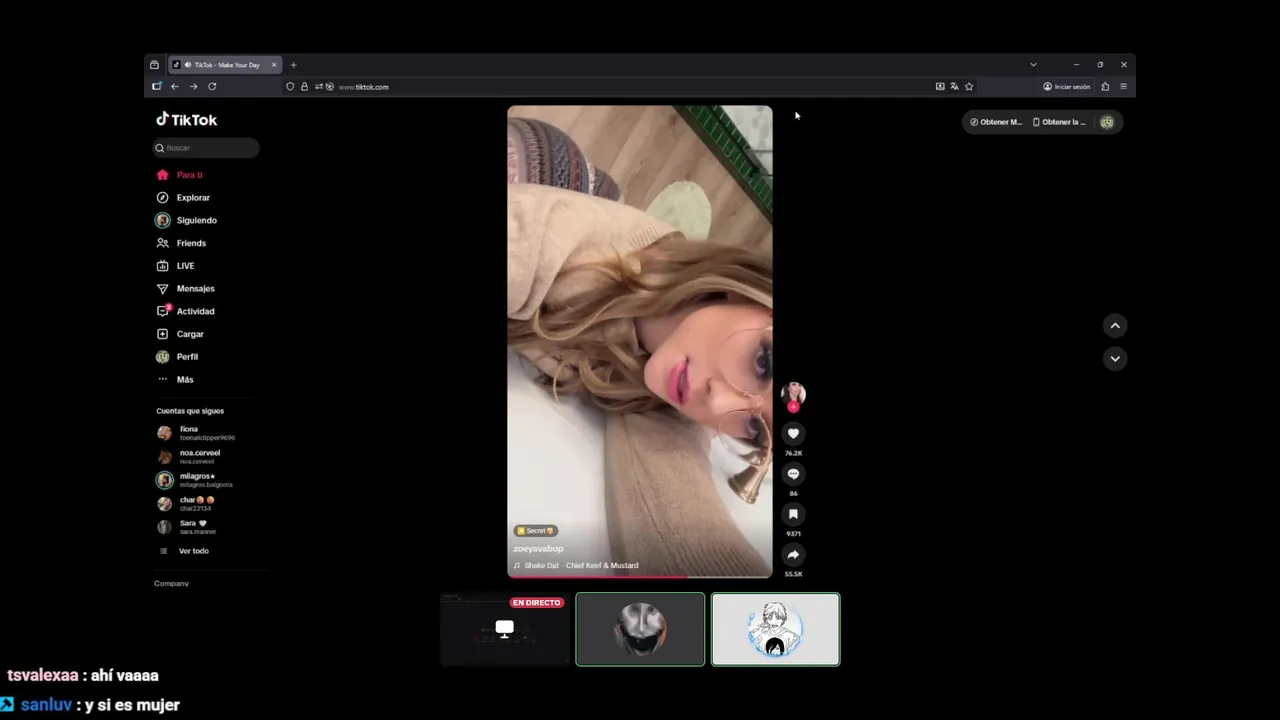Image resolution: width=1280 pixels, height=720 pixels.
Task: Open Perfil in the sidebar
Action: pos(187,357)
